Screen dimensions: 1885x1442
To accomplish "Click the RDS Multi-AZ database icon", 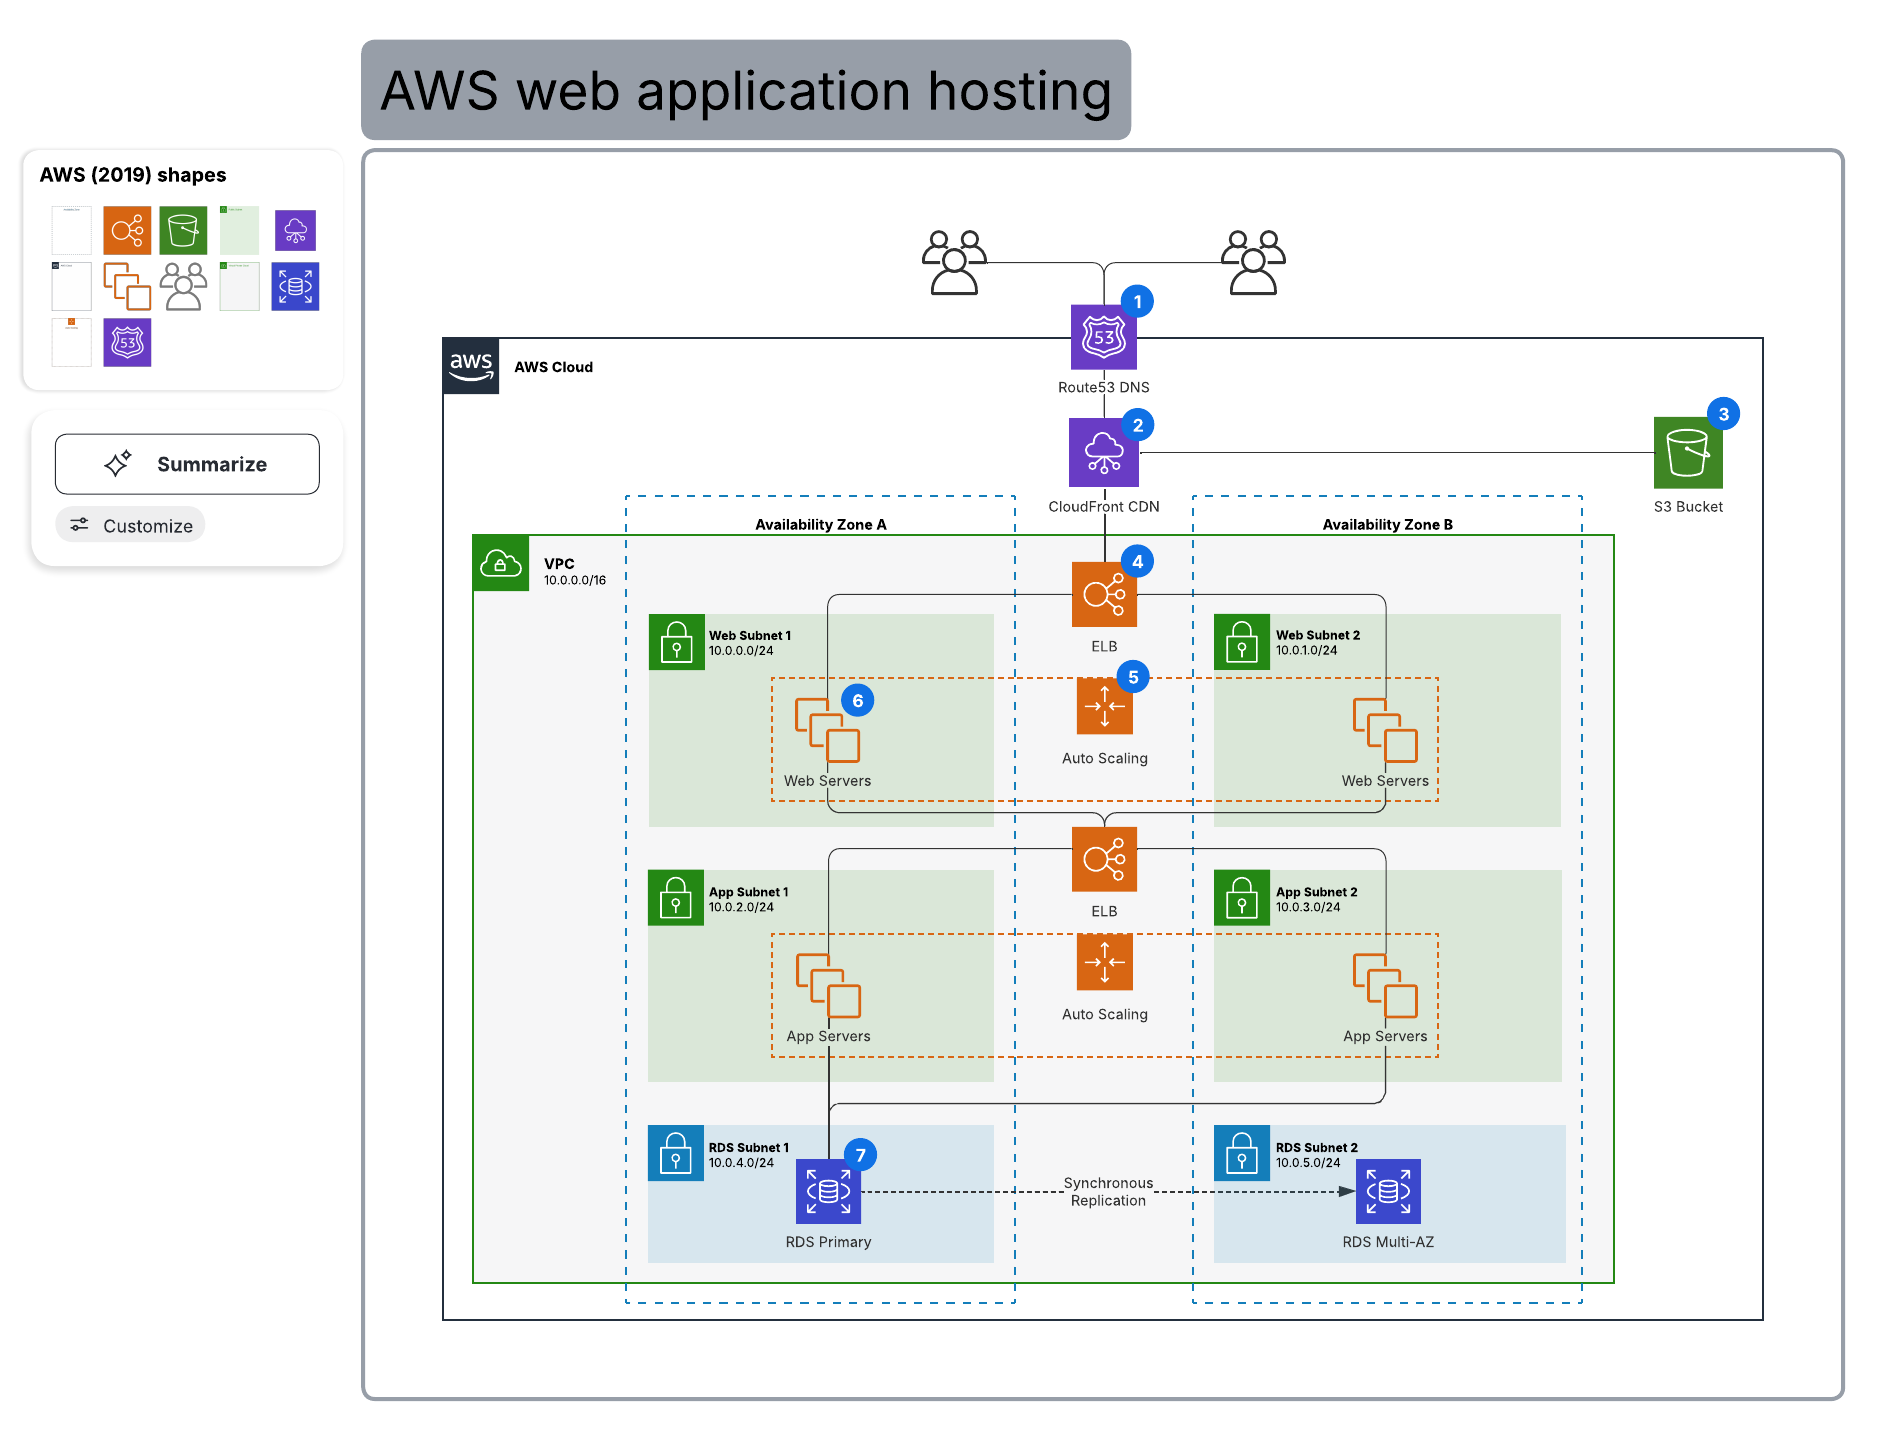I will click(x=1387, y=1191).
